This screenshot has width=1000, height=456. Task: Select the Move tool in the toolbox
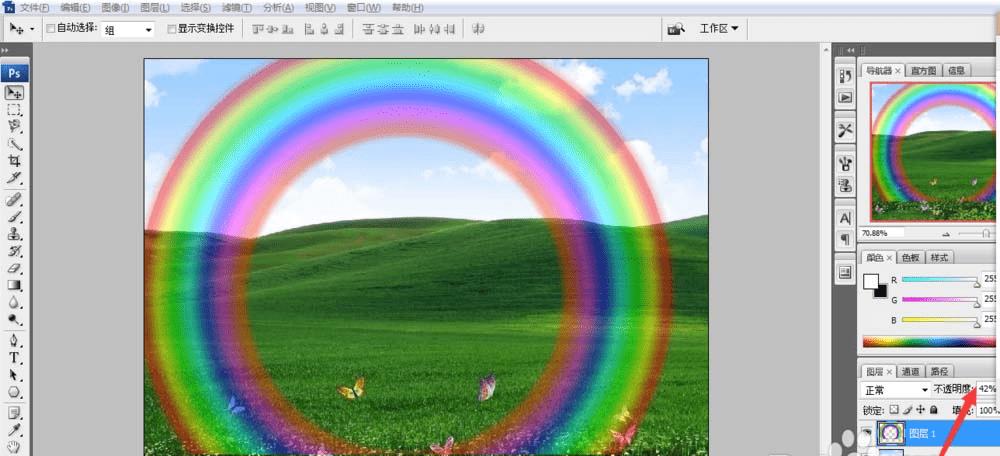pyautogui.click(x=15, y=93)
